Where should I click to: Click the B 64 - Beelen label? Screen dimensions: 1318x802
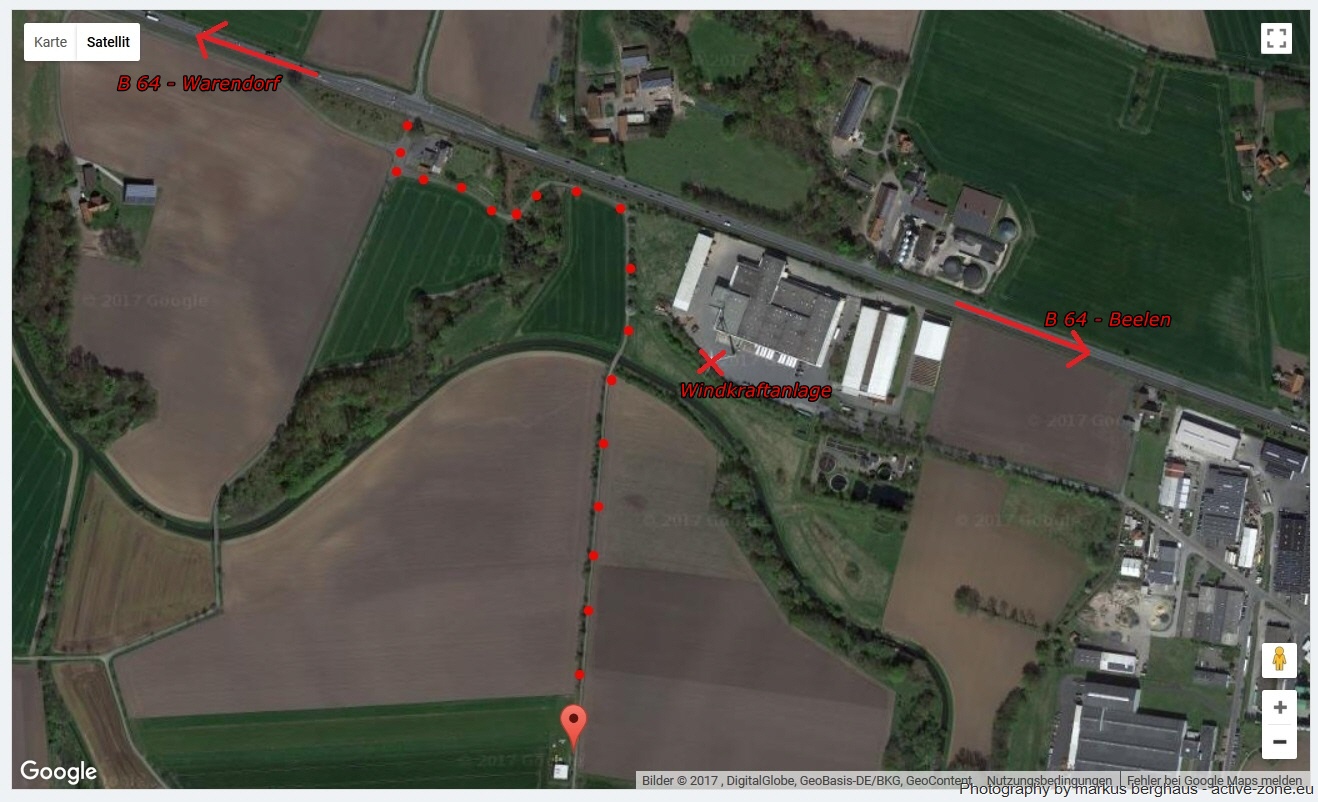pos(1107,320)
